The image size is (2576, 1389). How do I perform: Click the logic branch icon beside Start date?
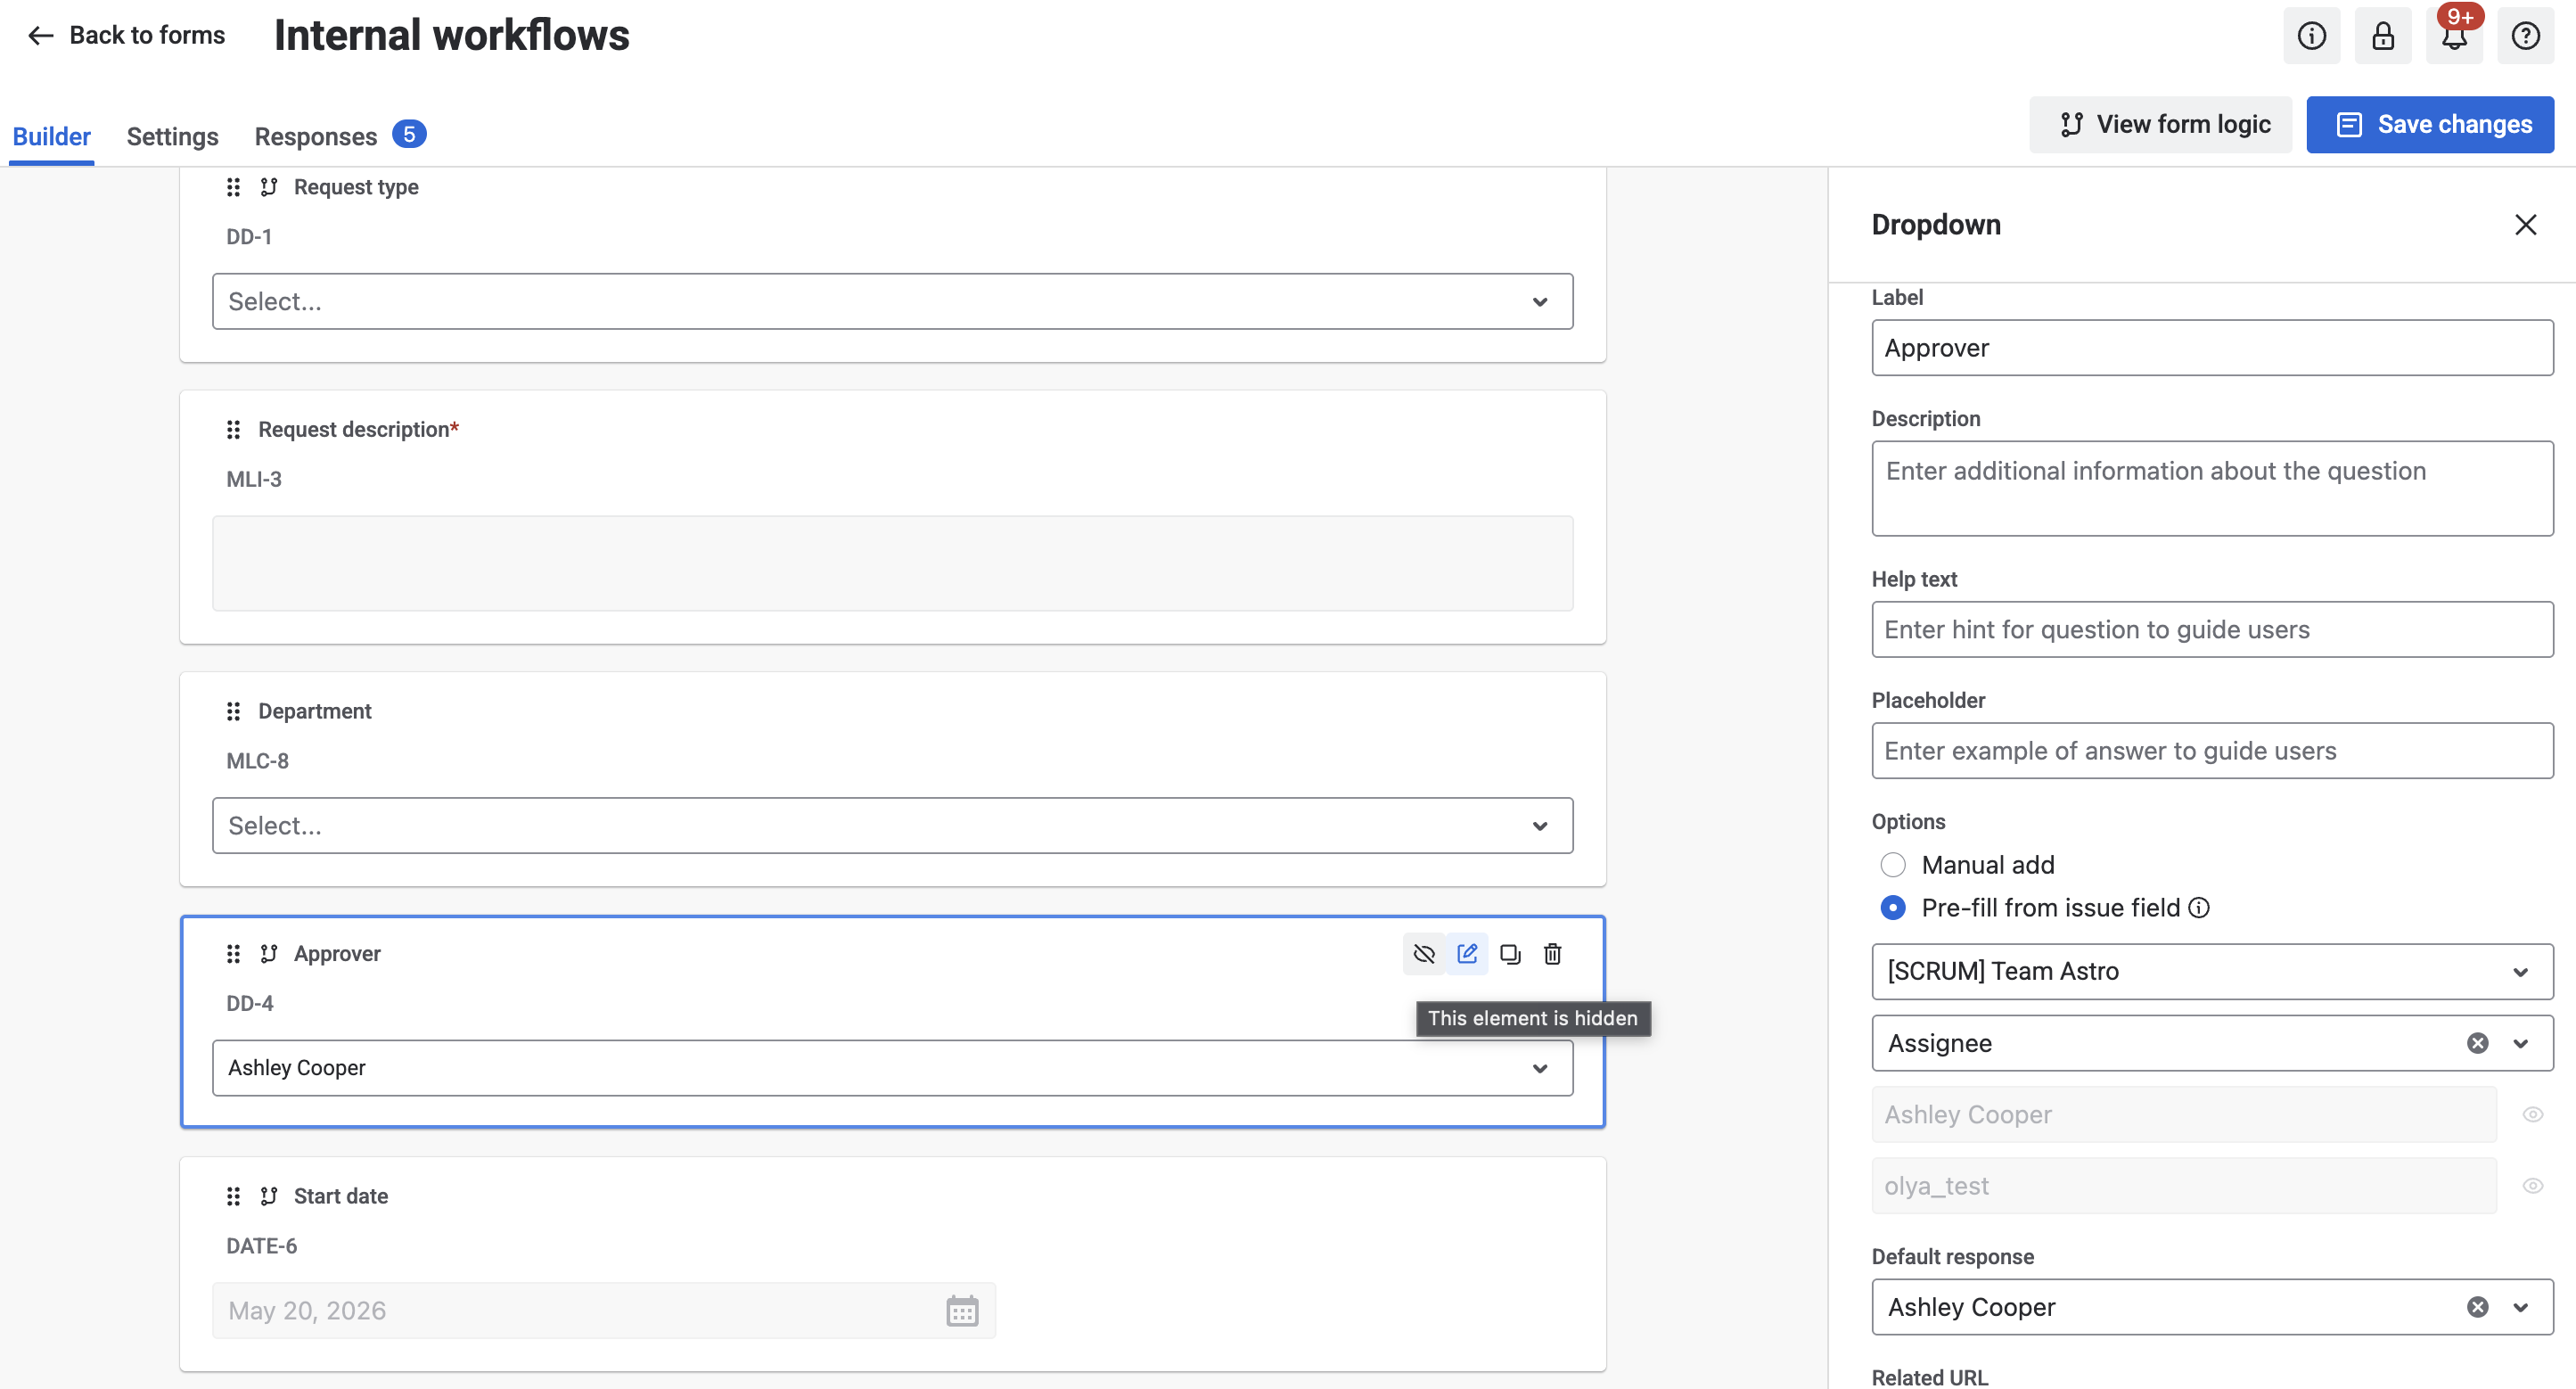point(269,1196)
